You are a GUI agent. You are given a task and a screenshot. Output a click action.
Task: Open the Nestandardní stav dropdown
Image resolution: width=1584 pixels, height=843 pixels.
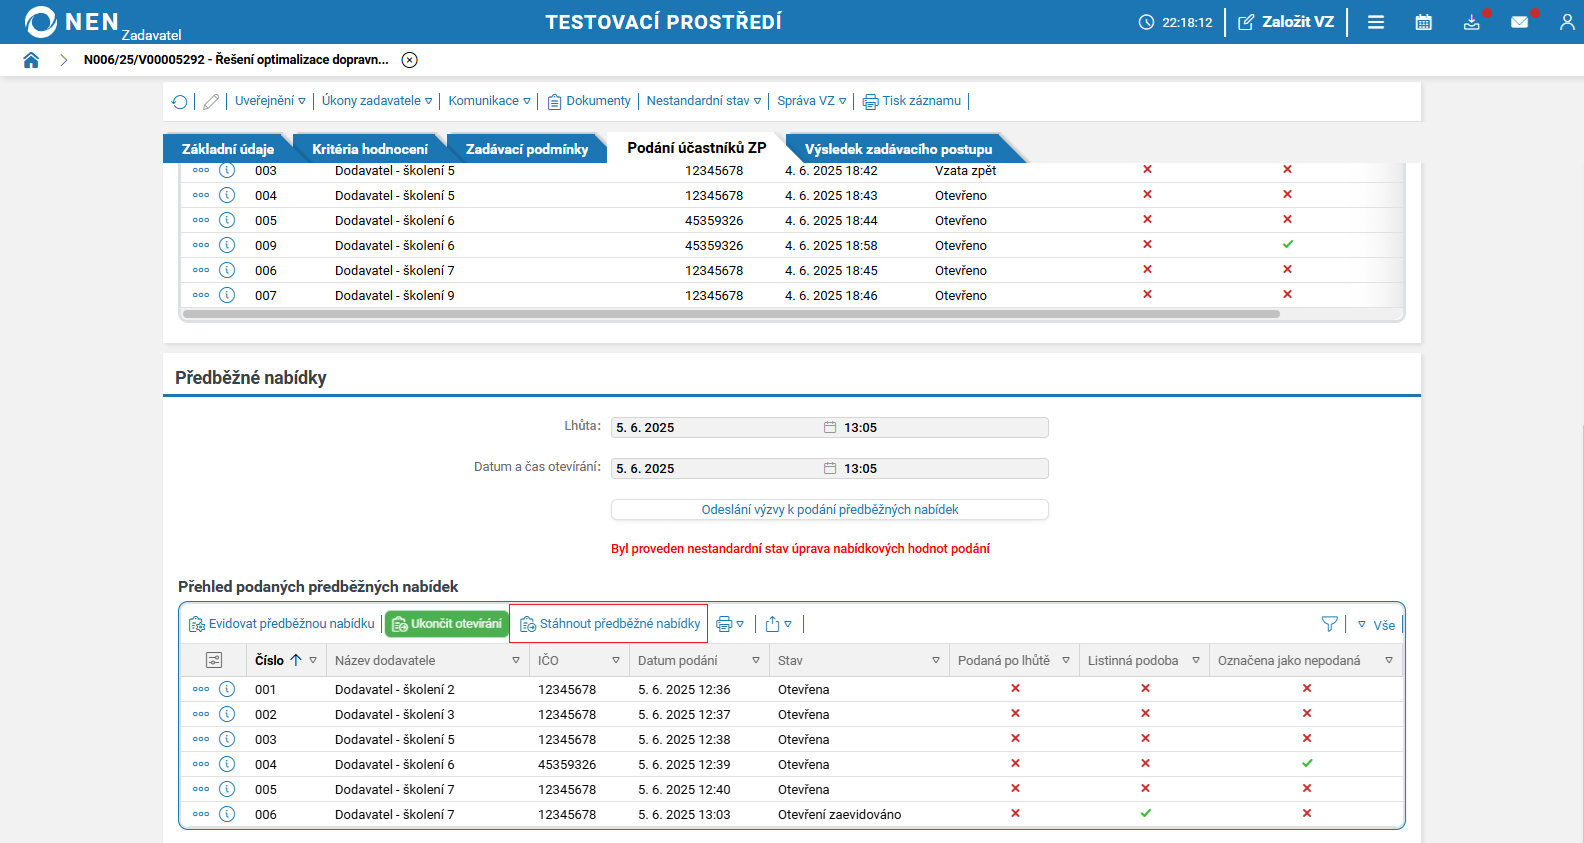(x=704, y=101)
